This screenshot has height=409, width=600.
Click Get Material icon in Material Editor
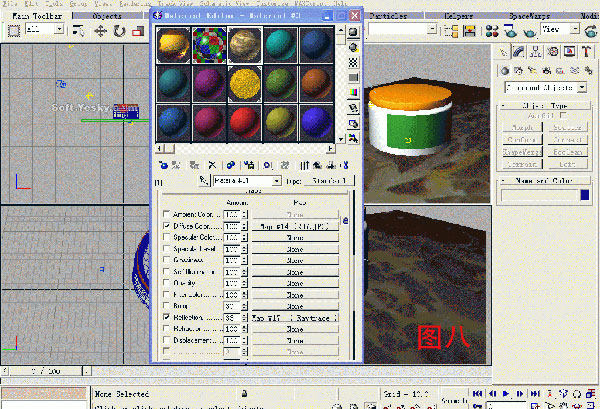click(x=163, y=165)
